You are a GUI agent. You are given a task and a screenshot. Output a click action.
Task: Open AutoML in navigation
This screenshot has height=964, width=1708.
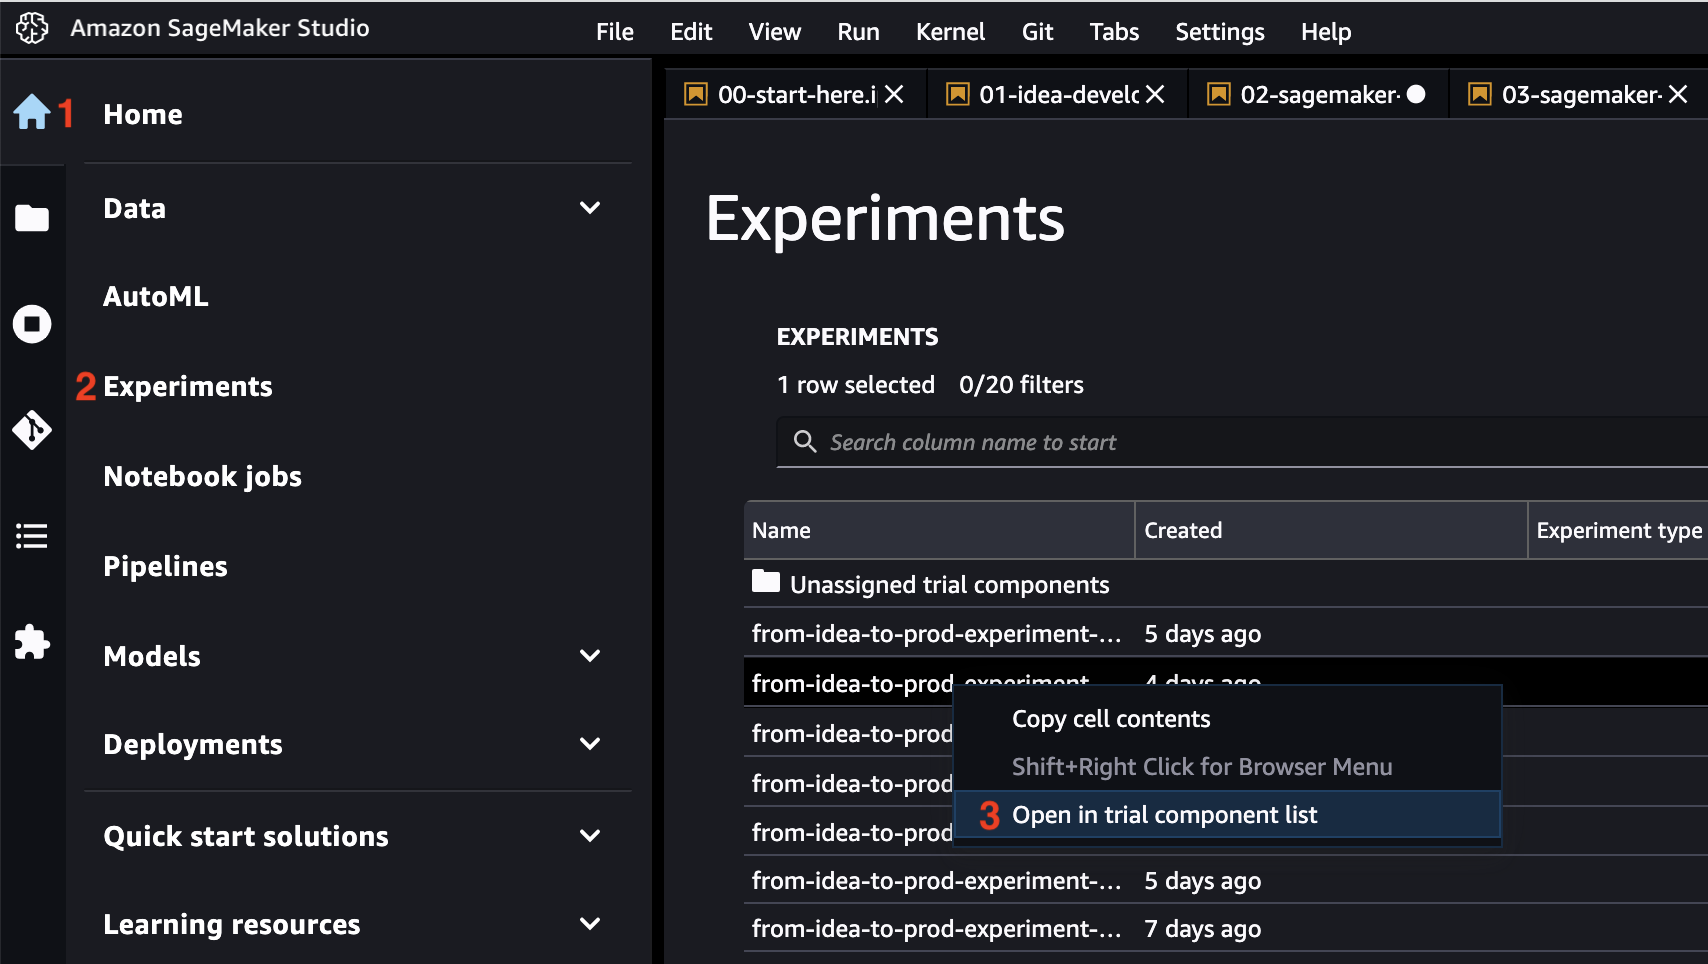pos(156,296)
